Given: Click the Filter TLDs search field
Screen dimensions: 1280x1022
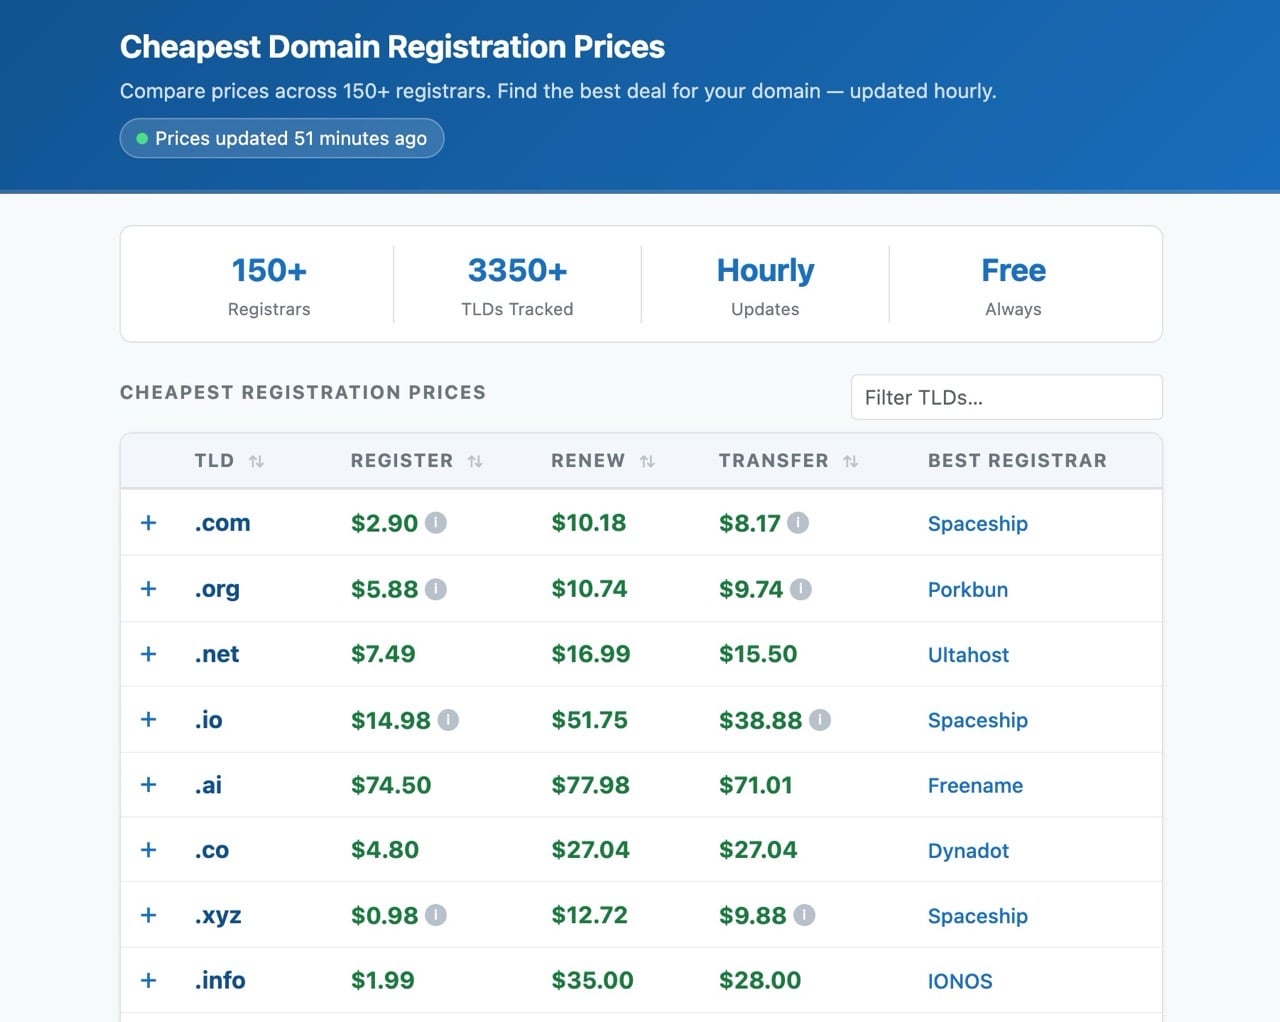Looking at the screenshot, I should click(1006, 397).
